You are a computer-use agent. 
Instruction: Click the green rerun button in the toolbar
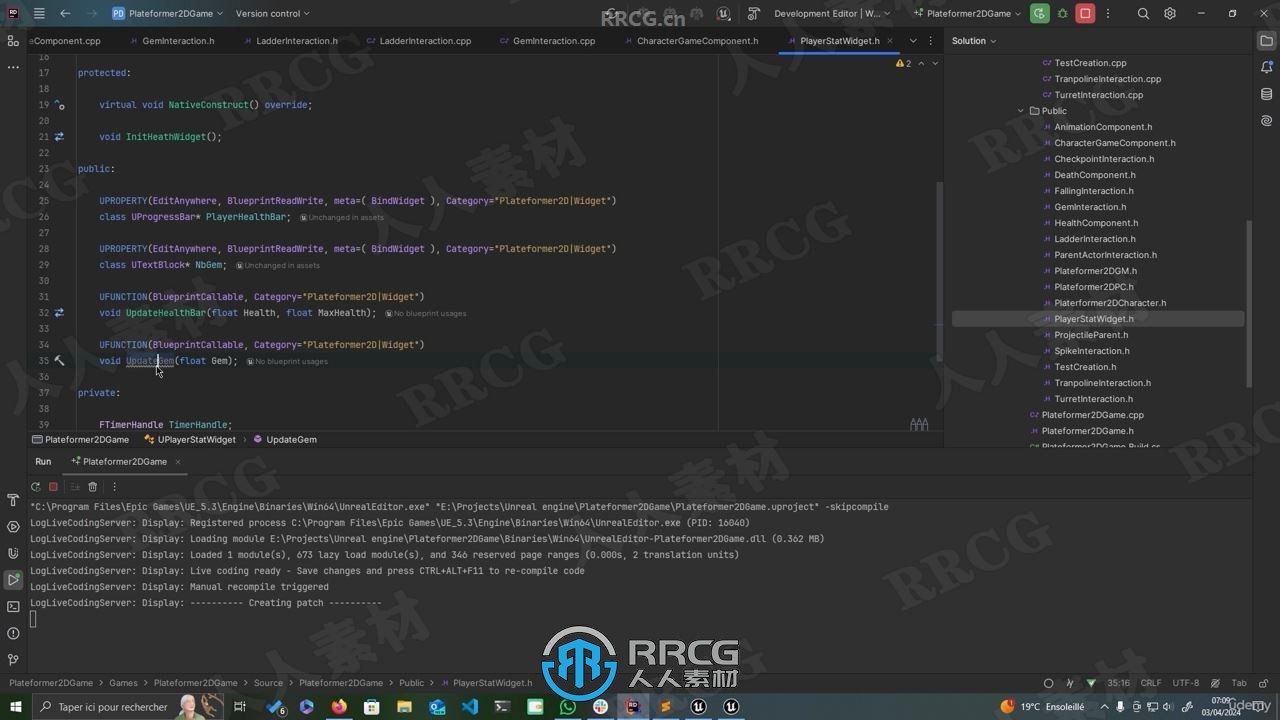pyautogui.click(x=1040, y=13)
